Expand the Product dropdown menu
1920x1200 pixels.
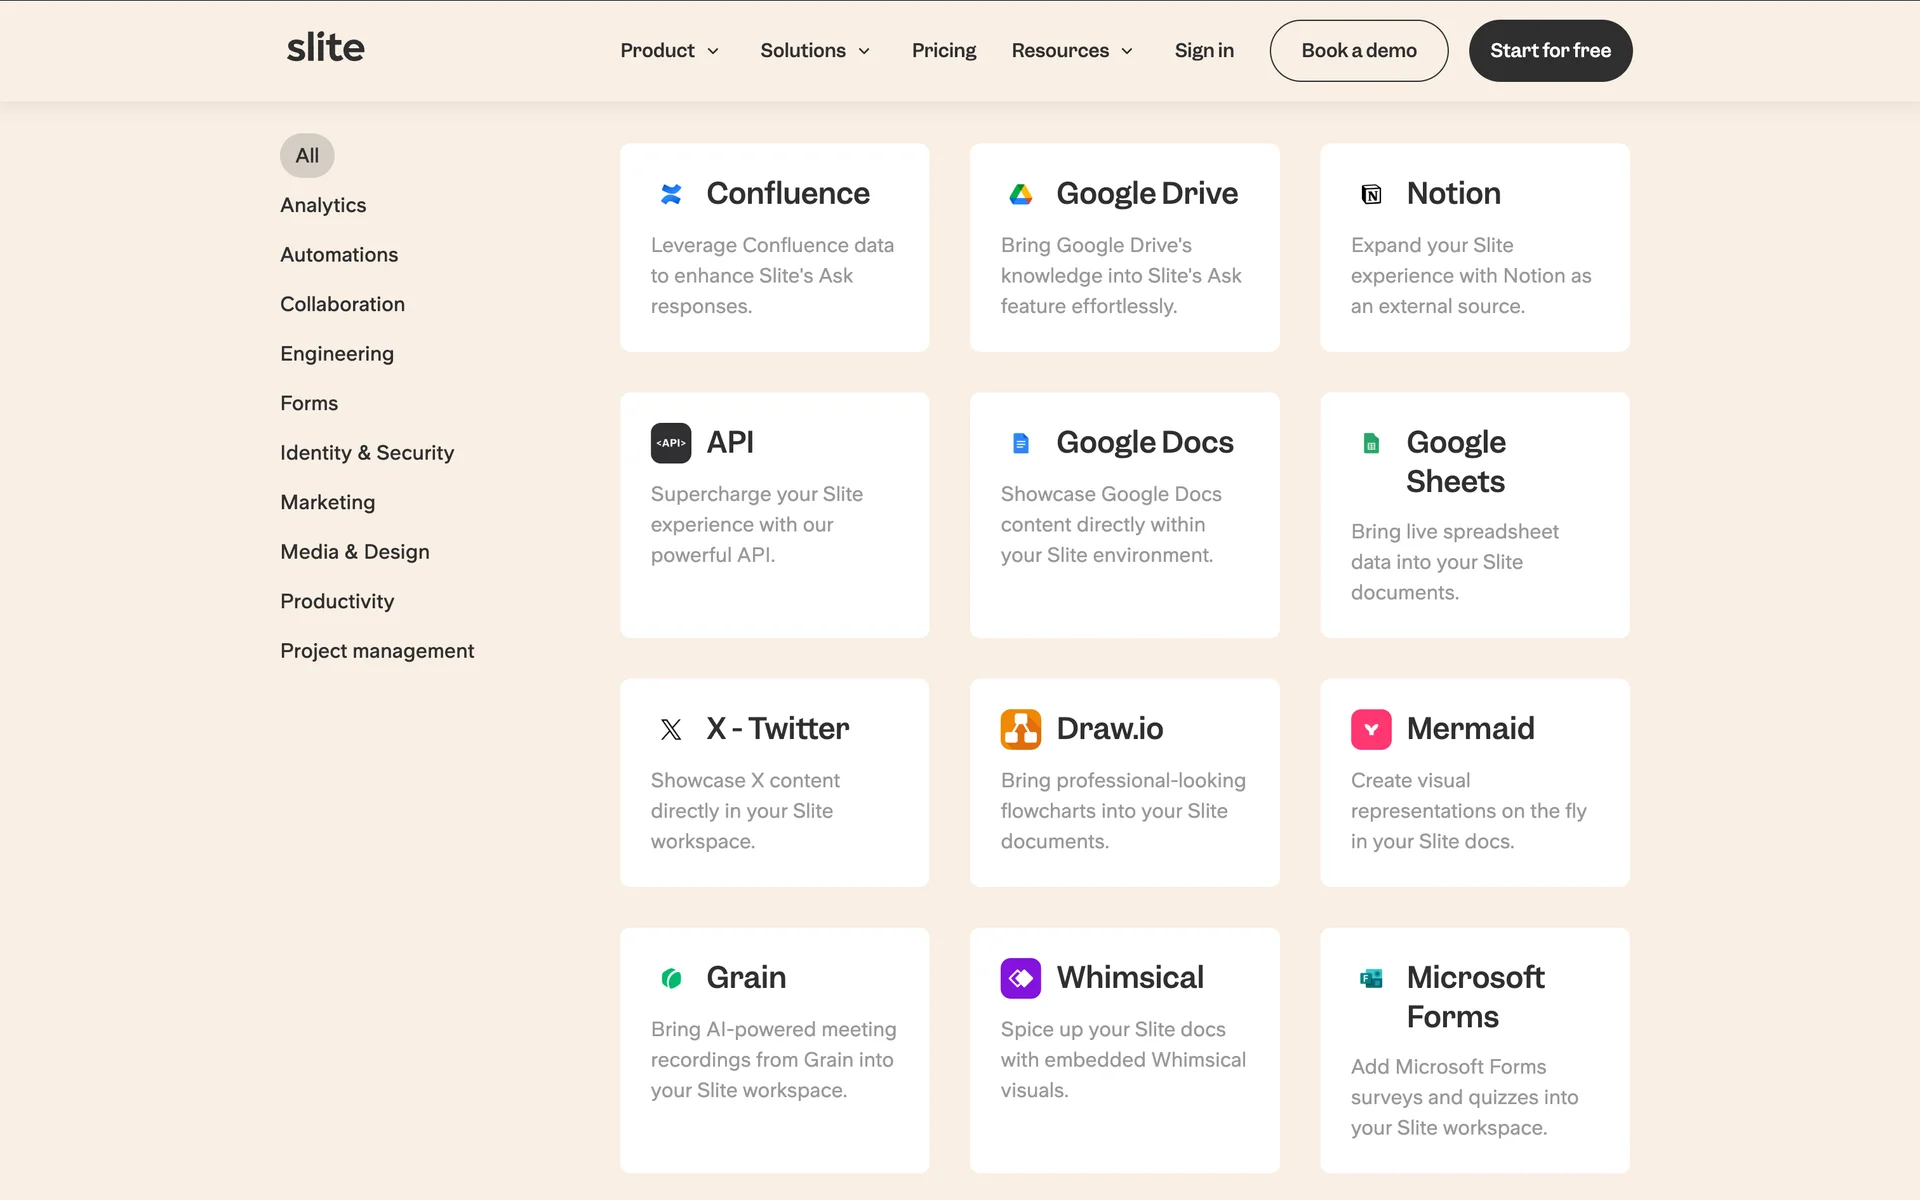[x=669, y=51]
